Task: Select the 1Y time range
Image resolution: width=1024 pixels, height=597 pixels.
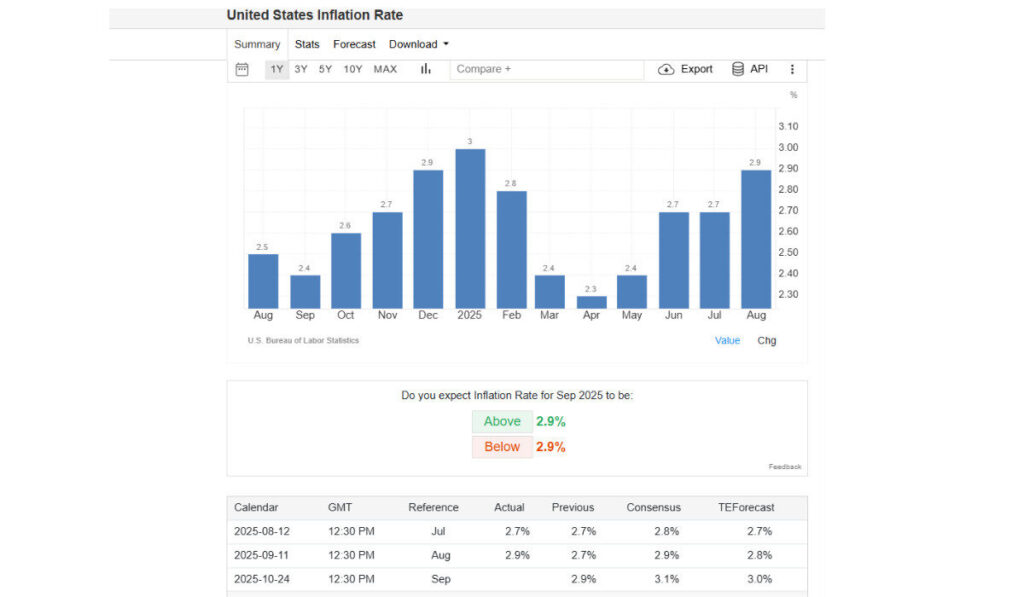Action: coord(276,69)
